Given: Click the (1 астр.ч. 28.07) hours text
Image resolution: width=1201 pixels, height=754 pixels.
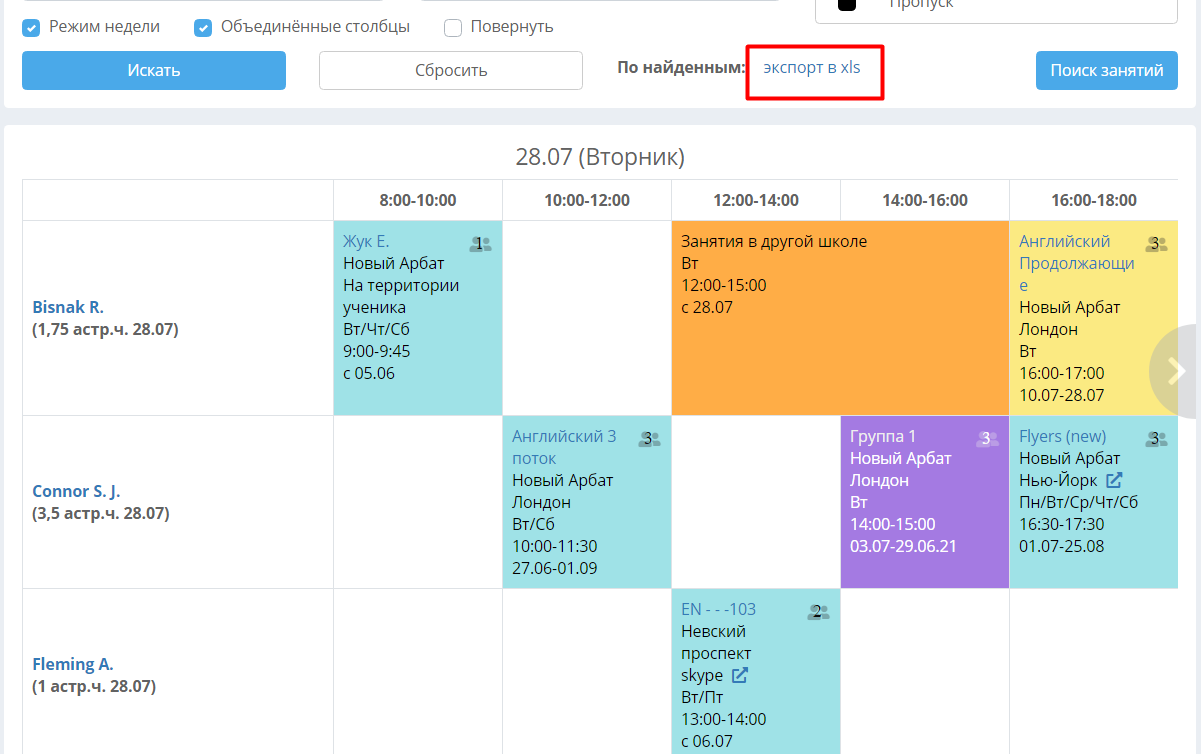Looking at the screenshot, I should point(94,687).
